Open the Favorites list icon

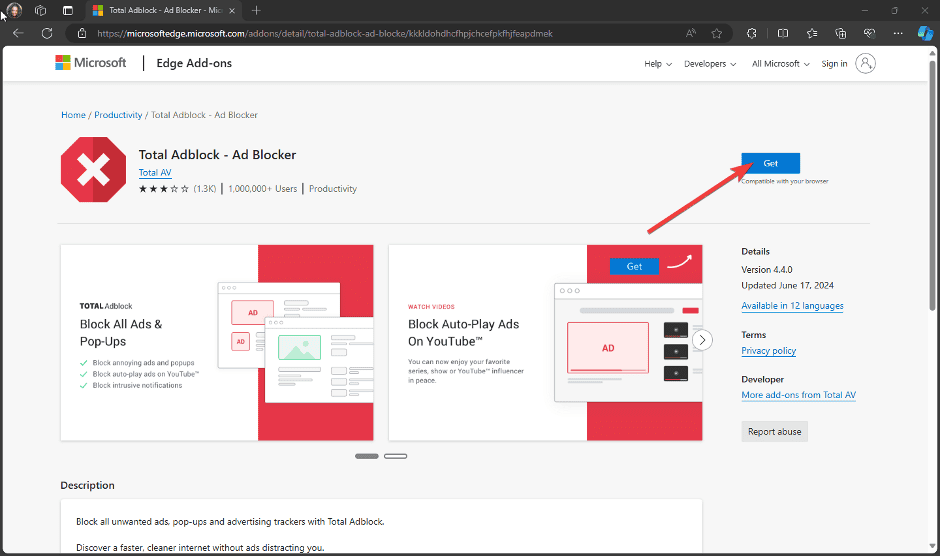(x=812, y=34)
